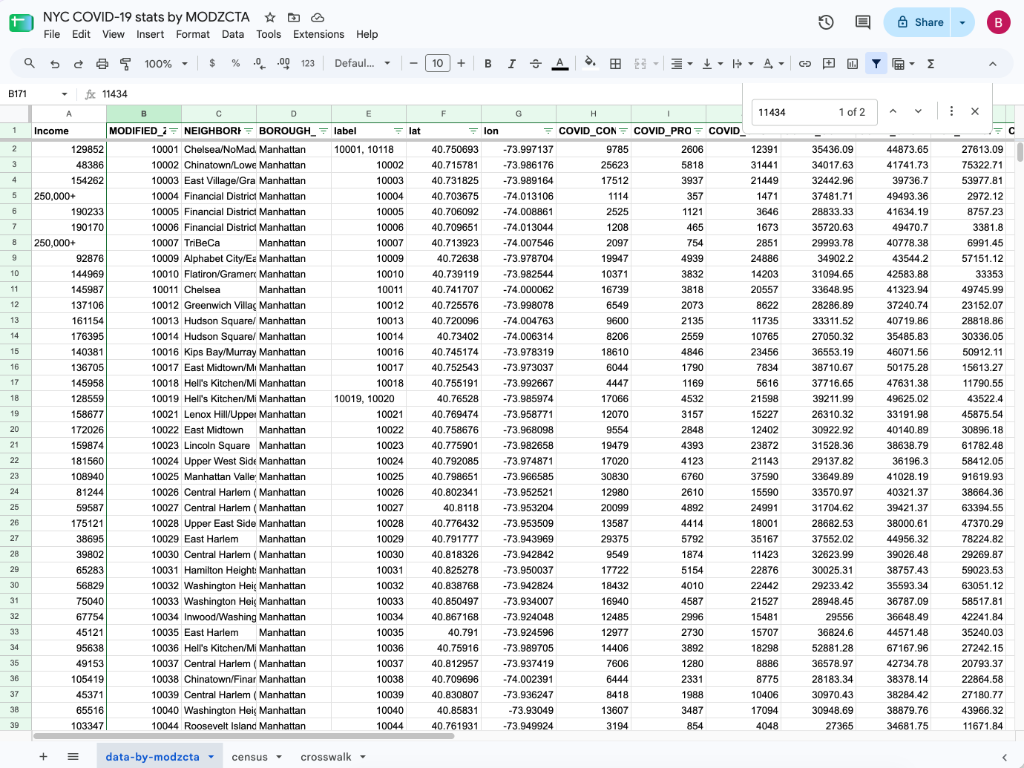Image resolution: width=1024 pixels, height=768 pixels.
Task: Go to next find result arrow
Action: [x=918, y=112]
